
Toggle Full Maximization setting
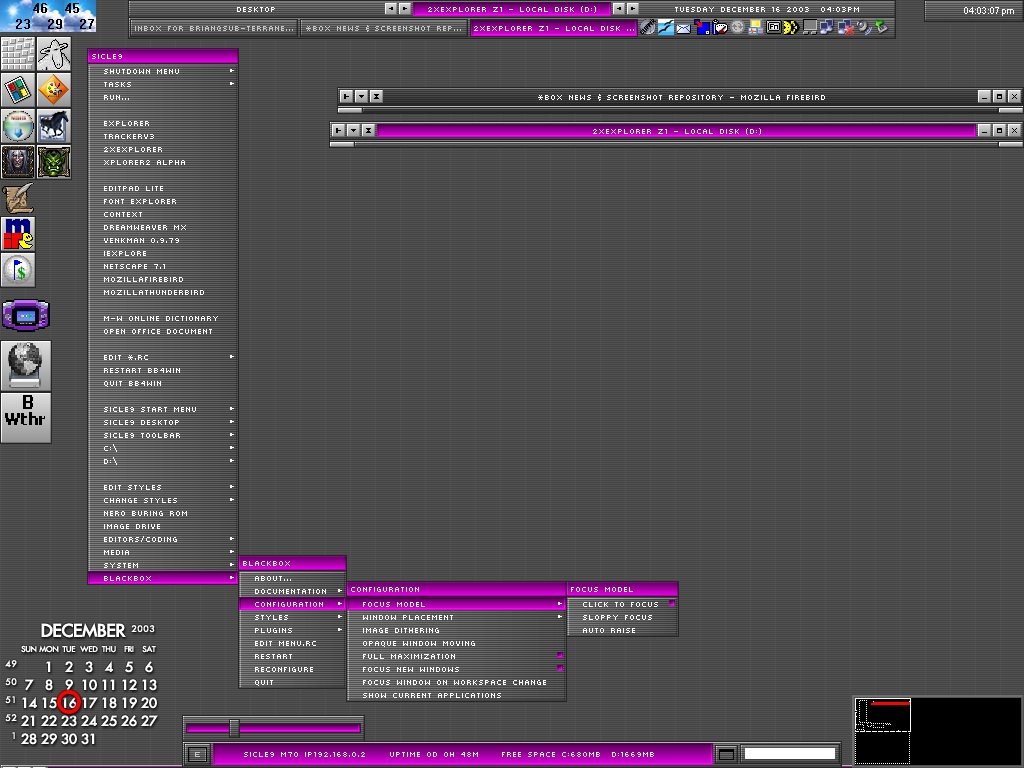[456, 656]
